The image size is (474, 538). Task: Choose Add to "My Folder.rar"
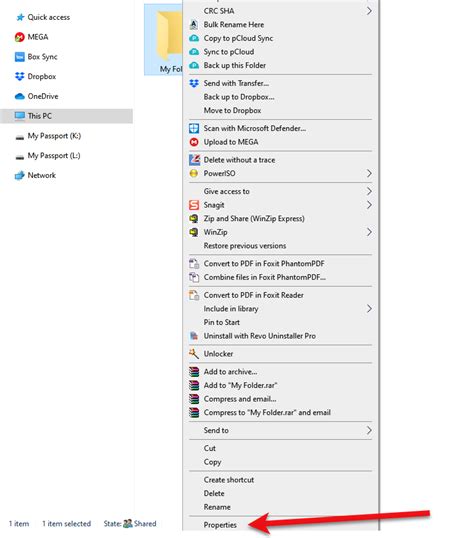click(x=240, y=385)
